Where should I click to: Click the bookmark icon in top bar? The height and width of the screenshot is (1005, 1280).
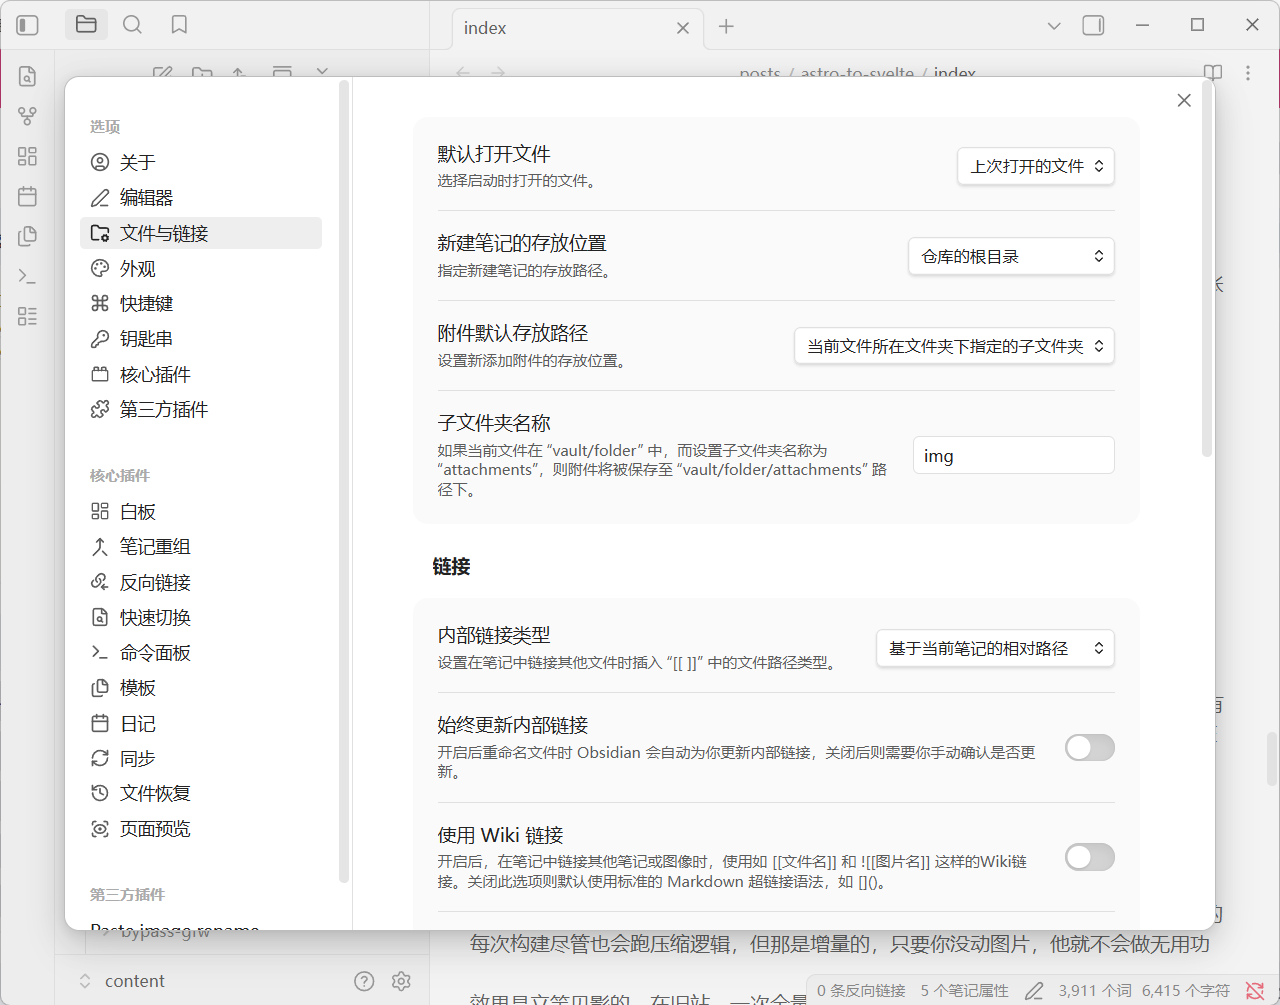[179, 25]
